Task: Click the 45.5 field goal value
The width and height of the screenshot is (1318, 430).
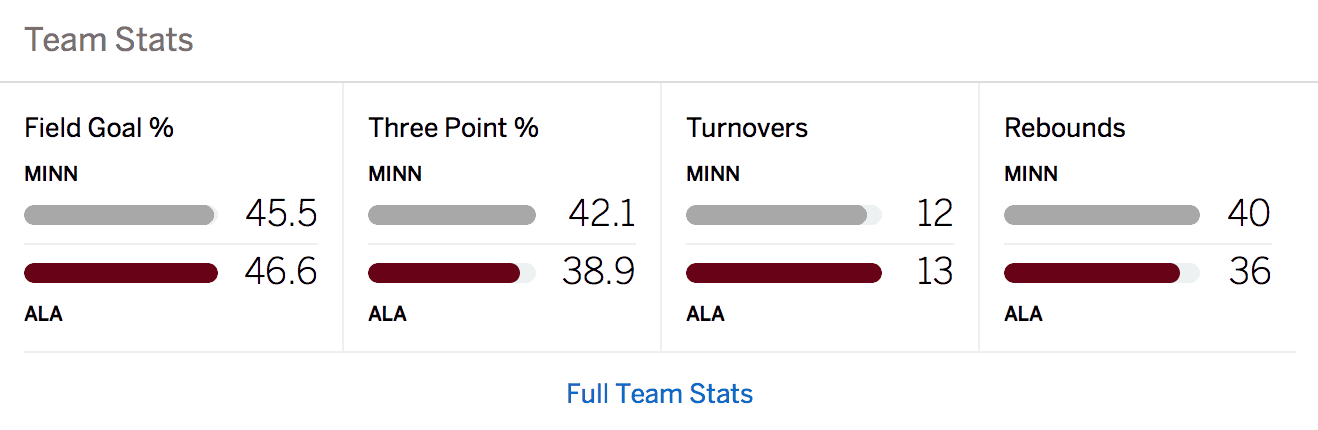Action: coord(281,214)
